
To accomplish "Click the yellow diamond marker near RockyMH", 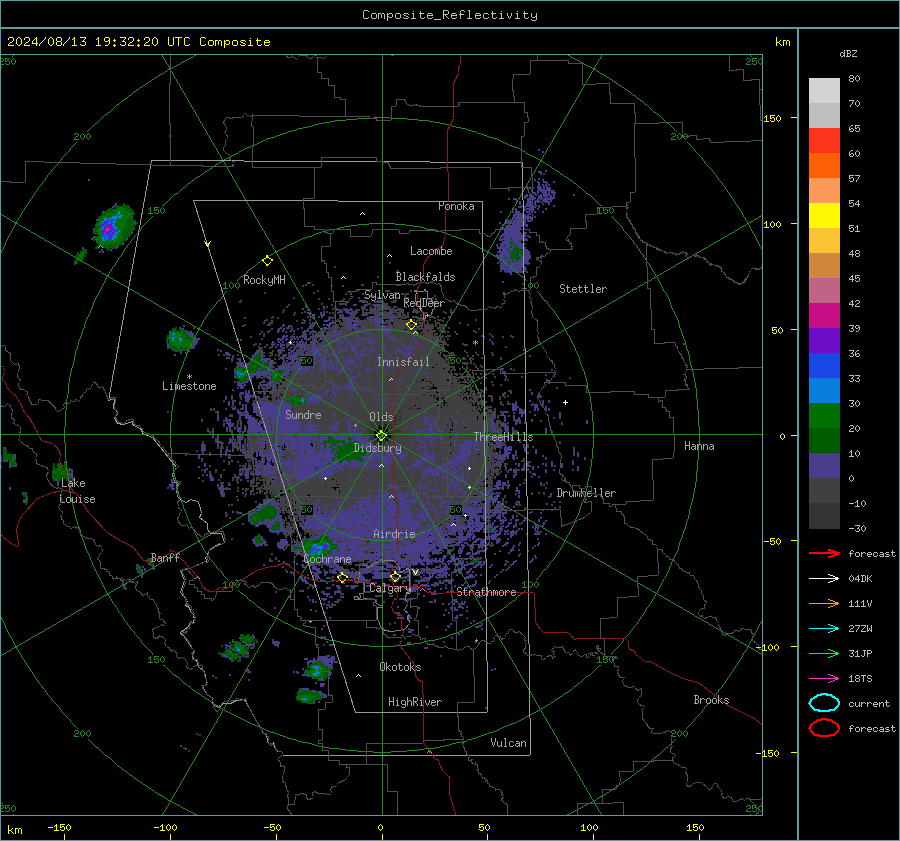I will click(267, 261).
